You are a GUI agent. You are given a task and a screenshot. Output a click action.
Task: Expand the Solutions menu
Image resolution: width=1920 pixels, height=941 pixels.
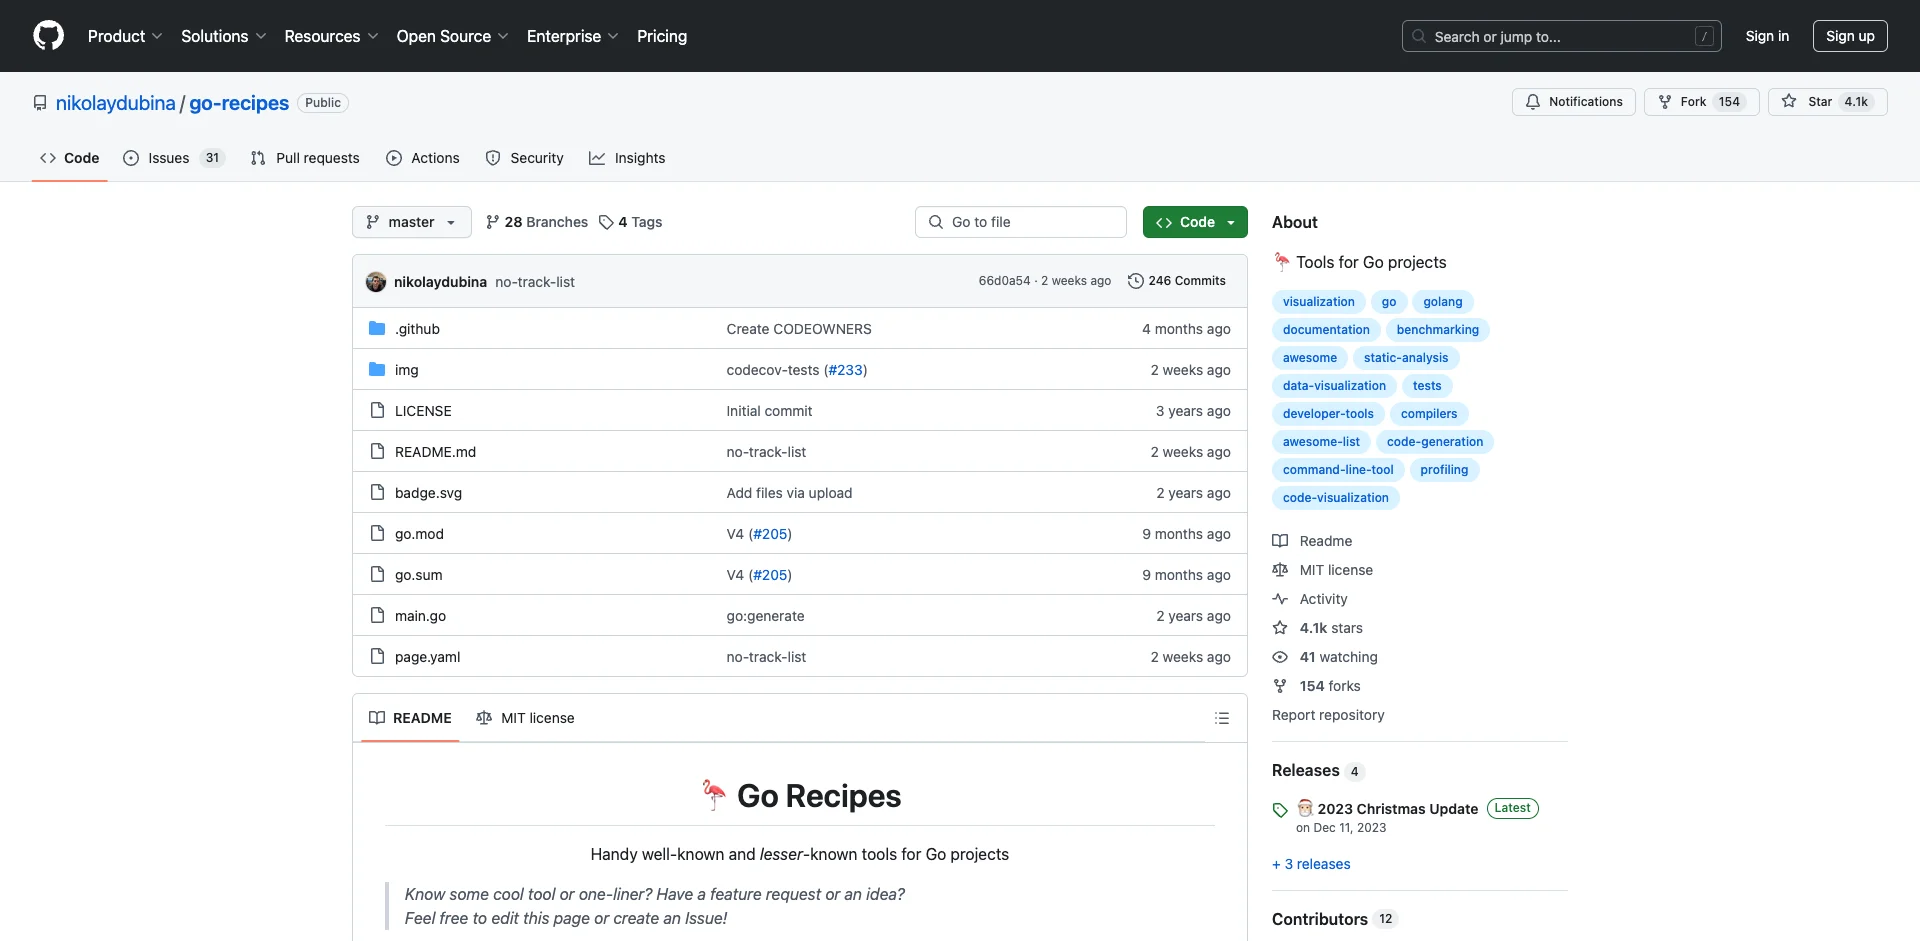point(224,36)
